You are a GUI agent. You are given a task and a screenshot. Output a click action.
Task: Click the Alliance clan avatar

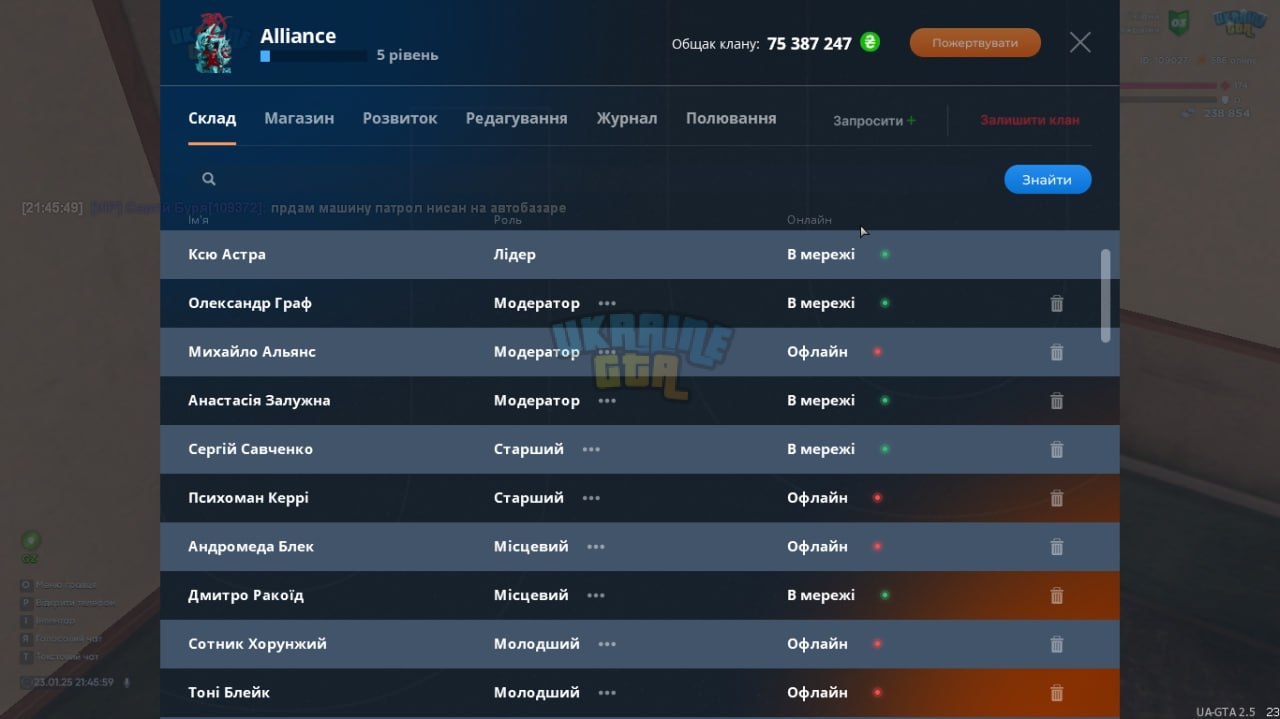coord(214,43)
